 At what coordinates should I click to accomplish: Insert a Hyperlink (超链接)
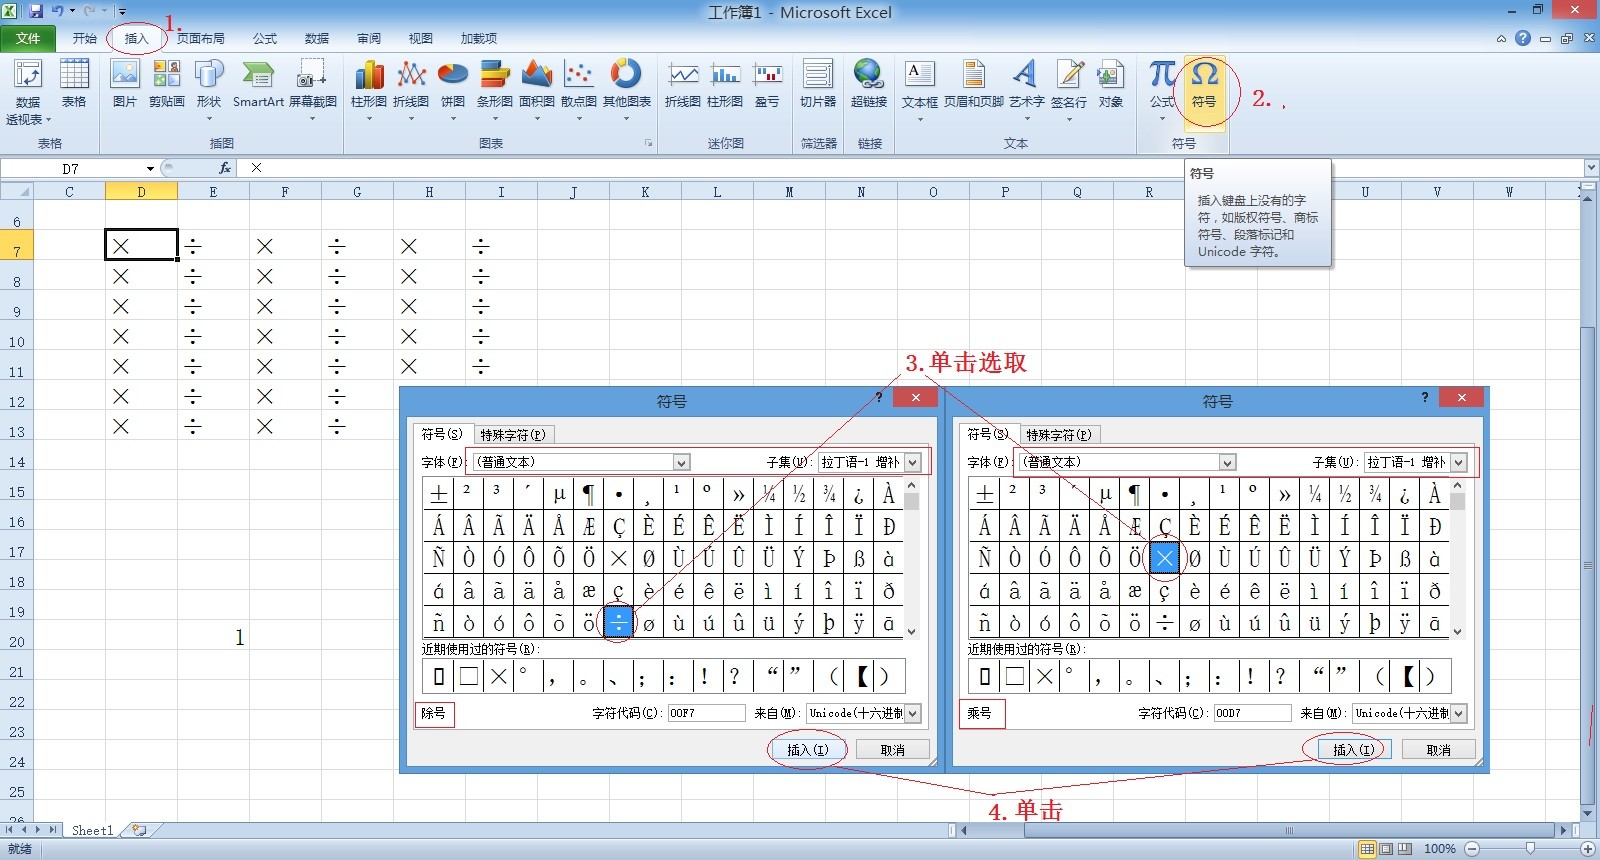(869, 84)
